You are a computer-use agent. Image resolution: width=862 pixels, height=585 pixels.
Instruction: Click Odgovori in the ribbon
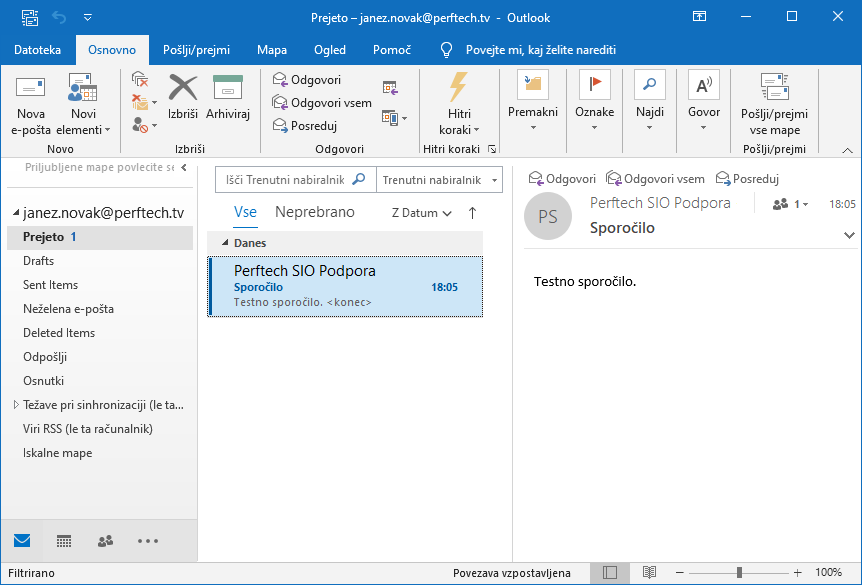307,80
